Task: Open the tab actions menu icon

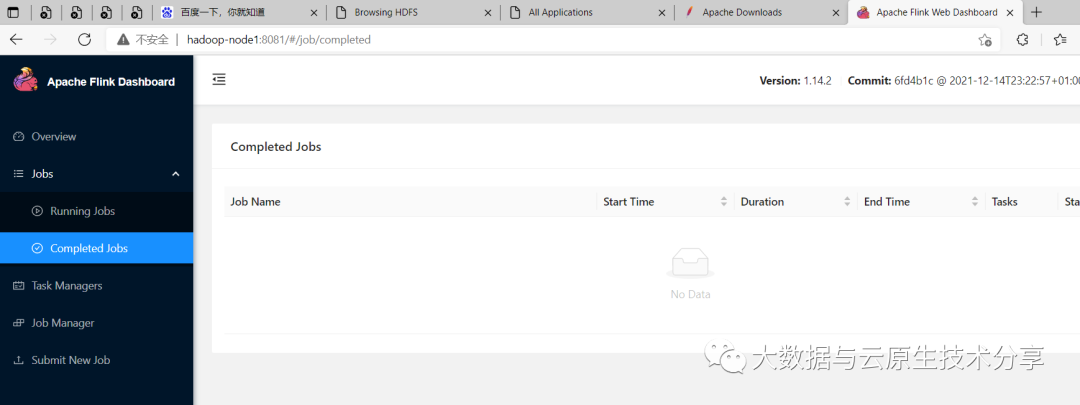Action: point(13,12)
